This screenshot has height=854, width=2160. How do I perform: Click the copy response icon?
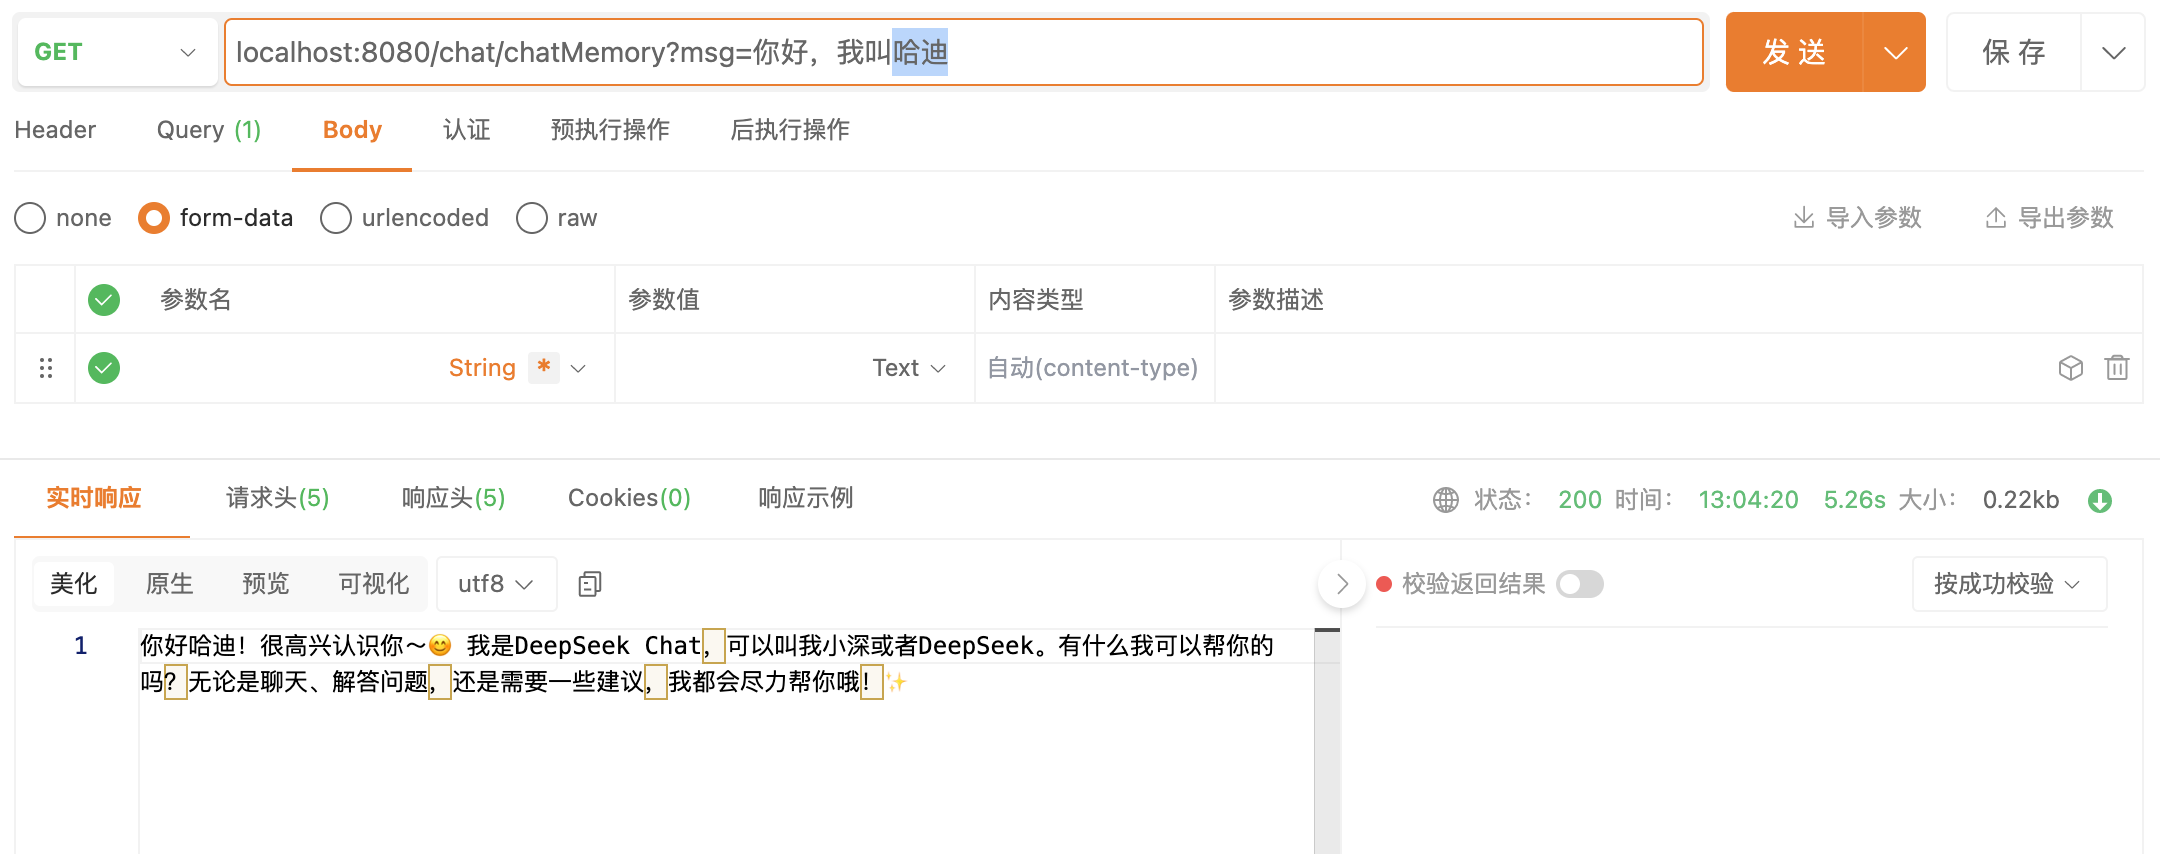[590, 584]
